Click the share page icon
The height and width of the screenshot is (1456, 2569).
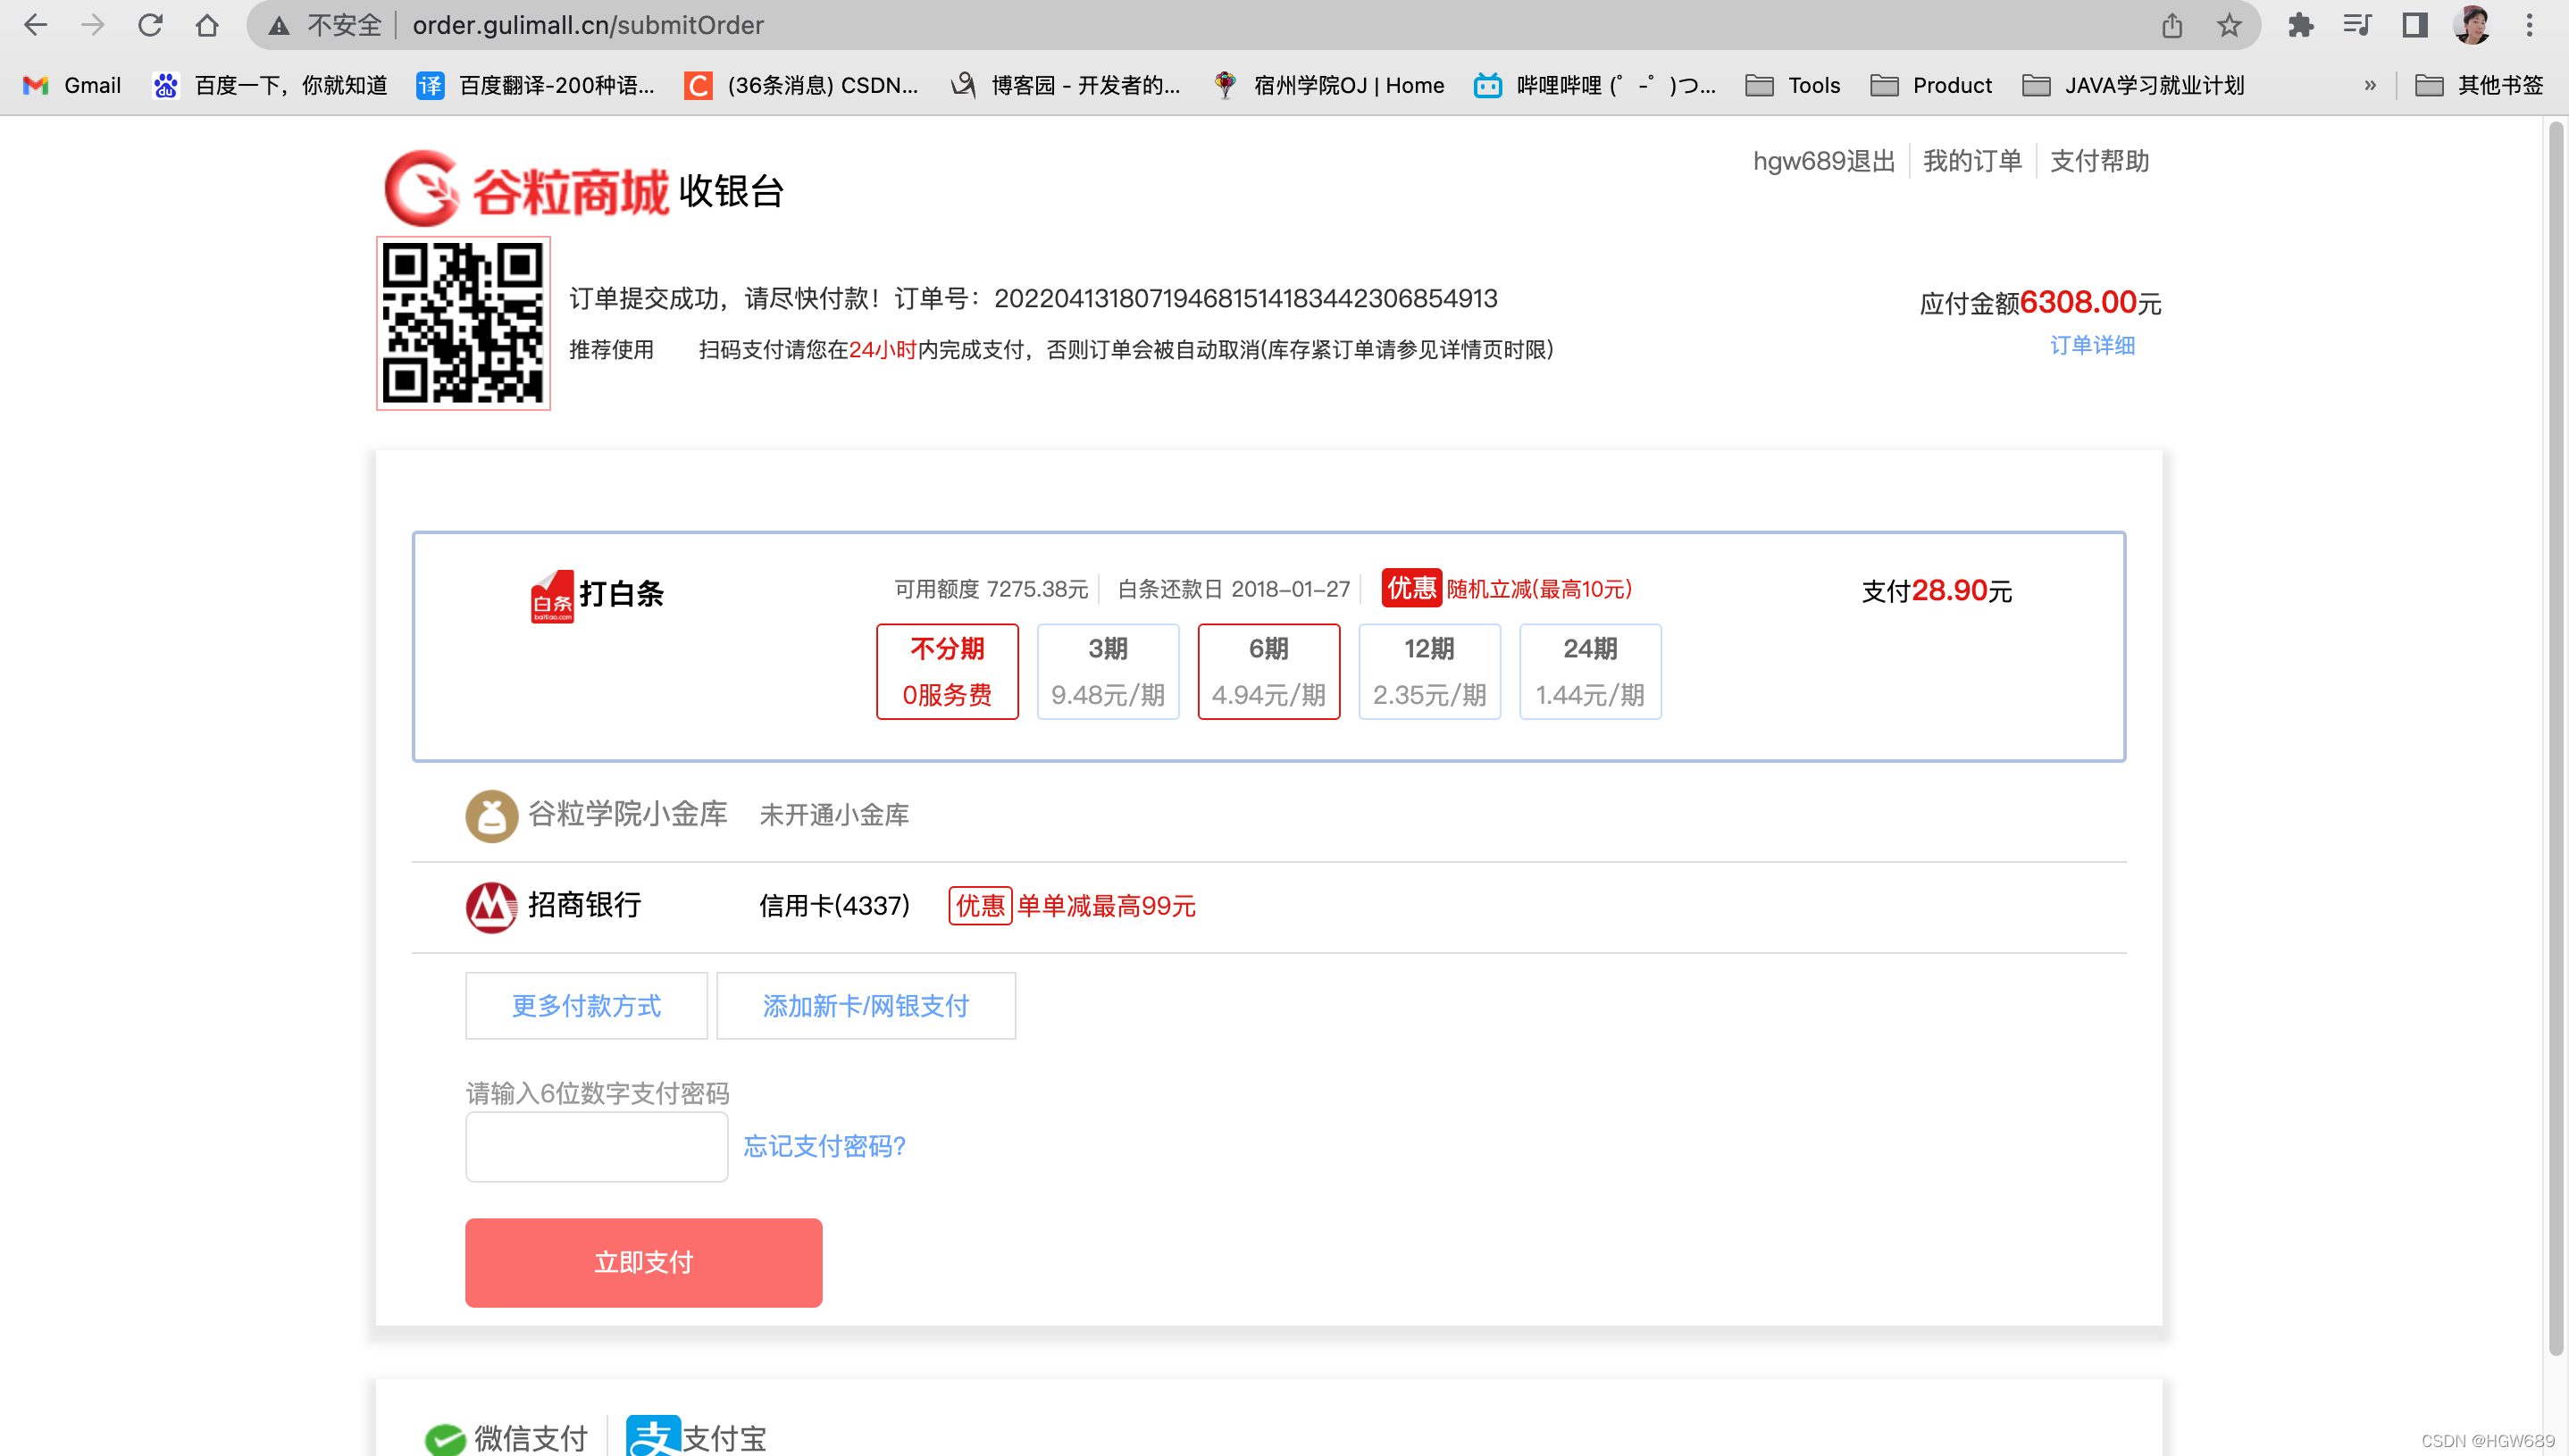pos(2171,25)
